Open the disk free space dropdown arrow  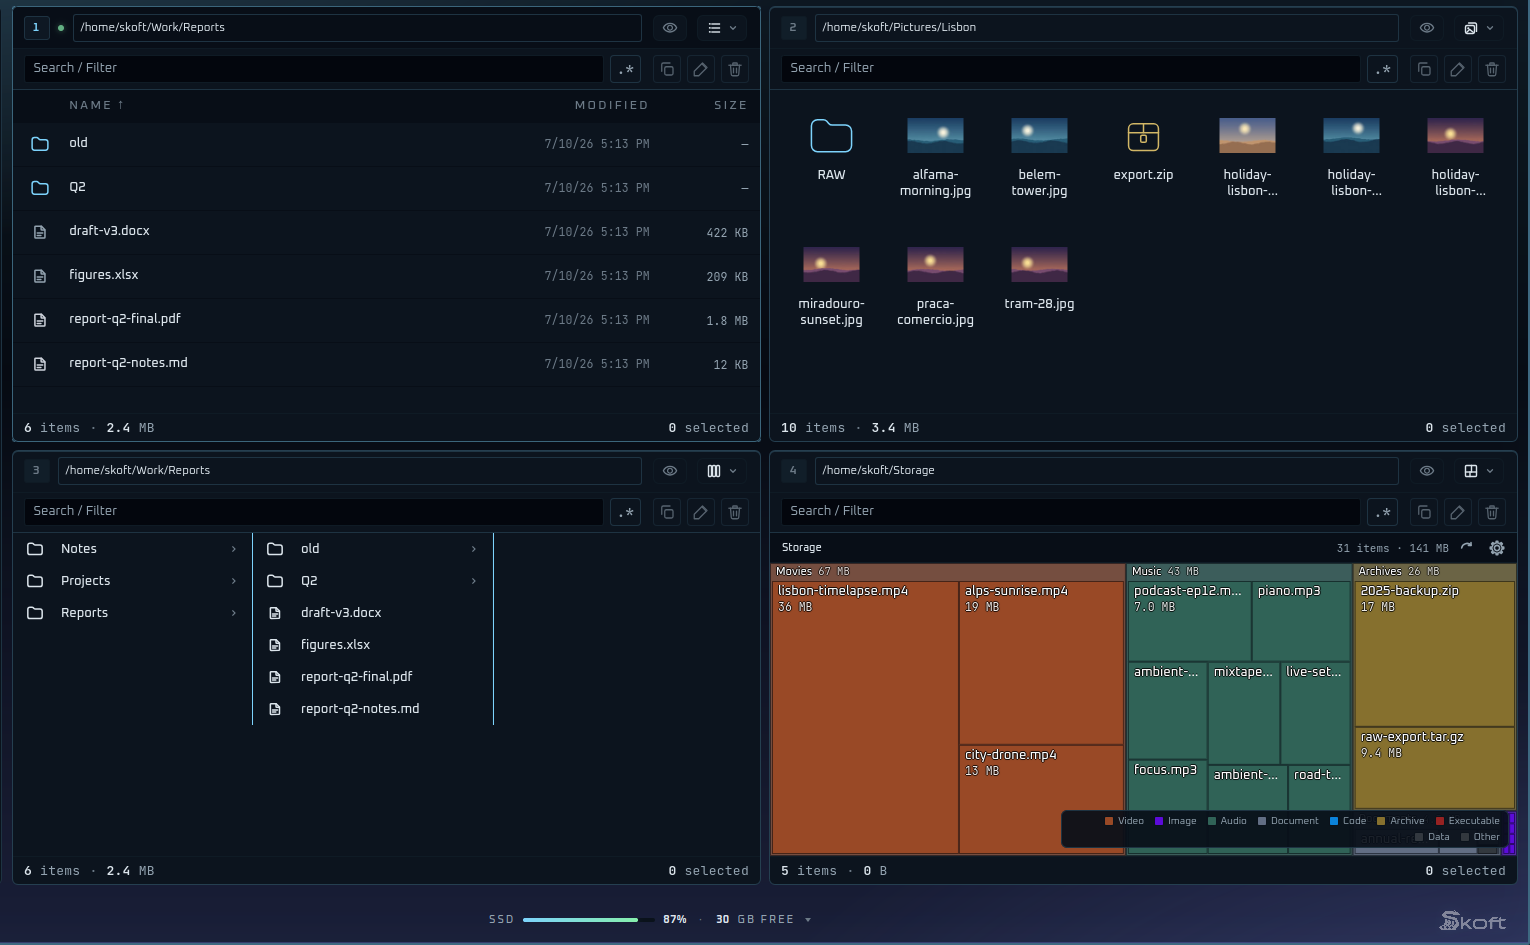point(808,920)
